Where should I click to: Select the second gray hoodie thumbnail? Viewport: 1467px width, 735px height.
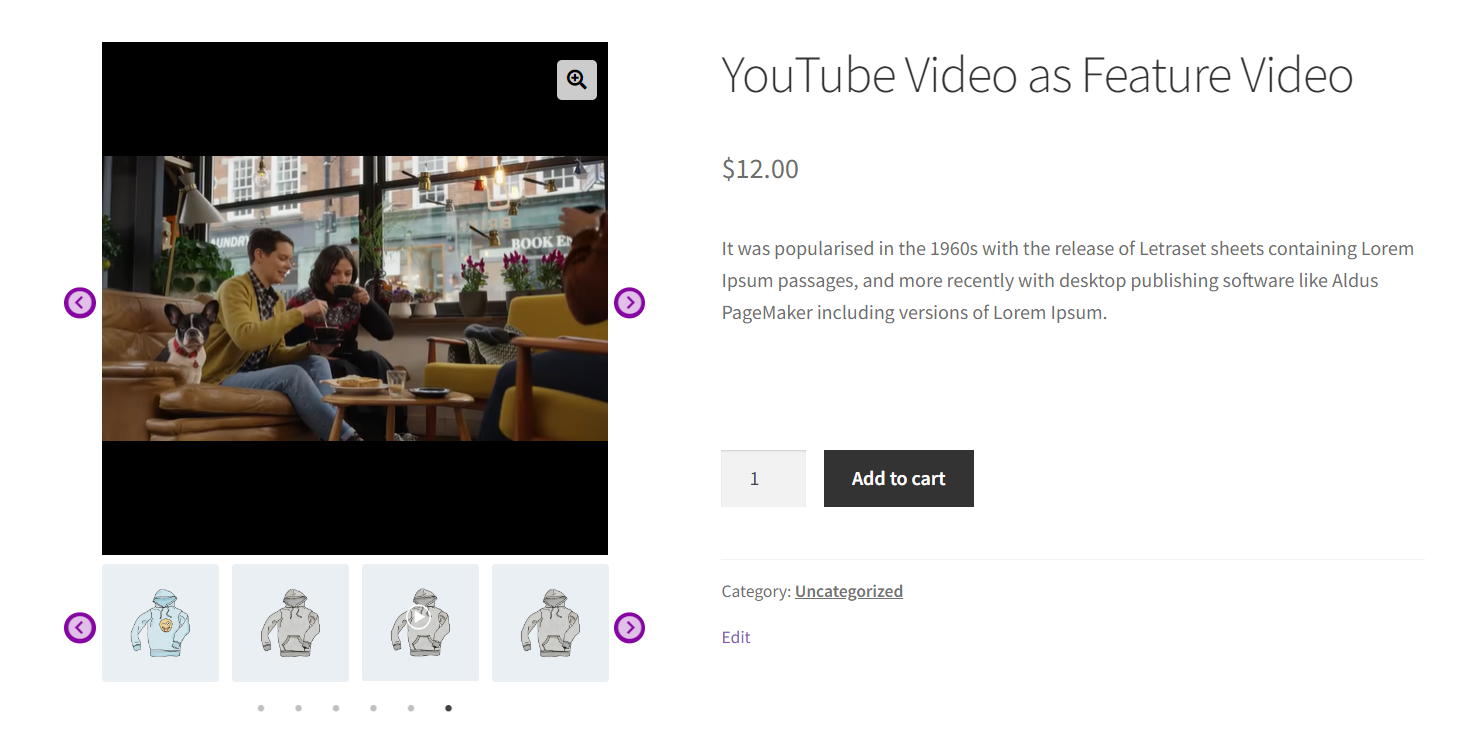coord(290,622)
